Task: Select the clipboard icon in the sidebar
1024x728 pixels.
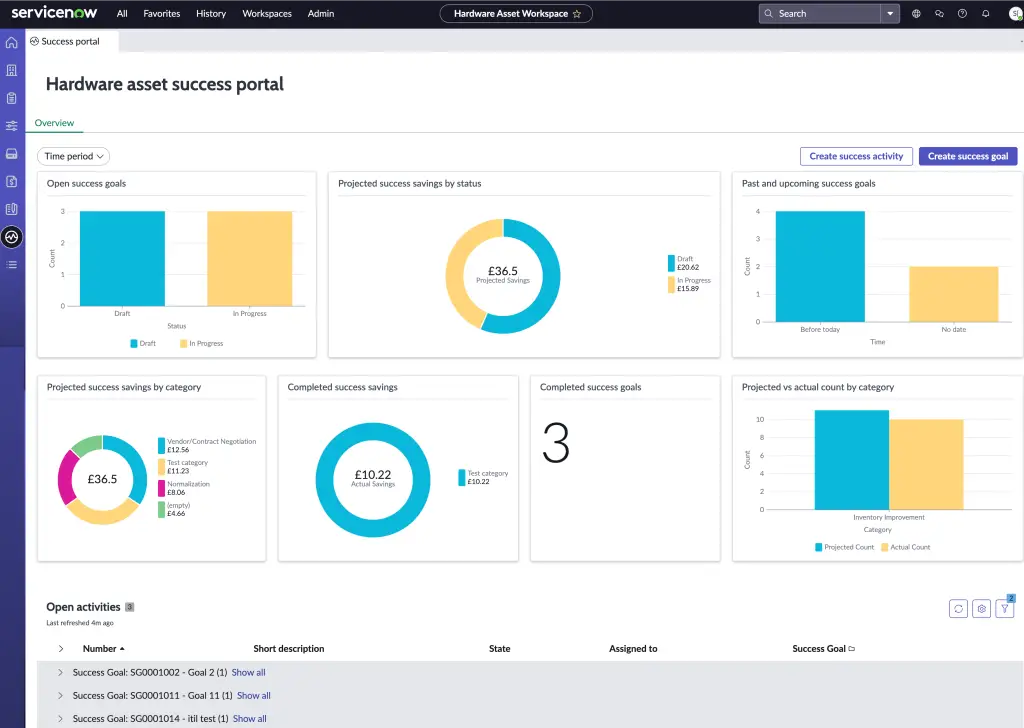Action: 11,97
